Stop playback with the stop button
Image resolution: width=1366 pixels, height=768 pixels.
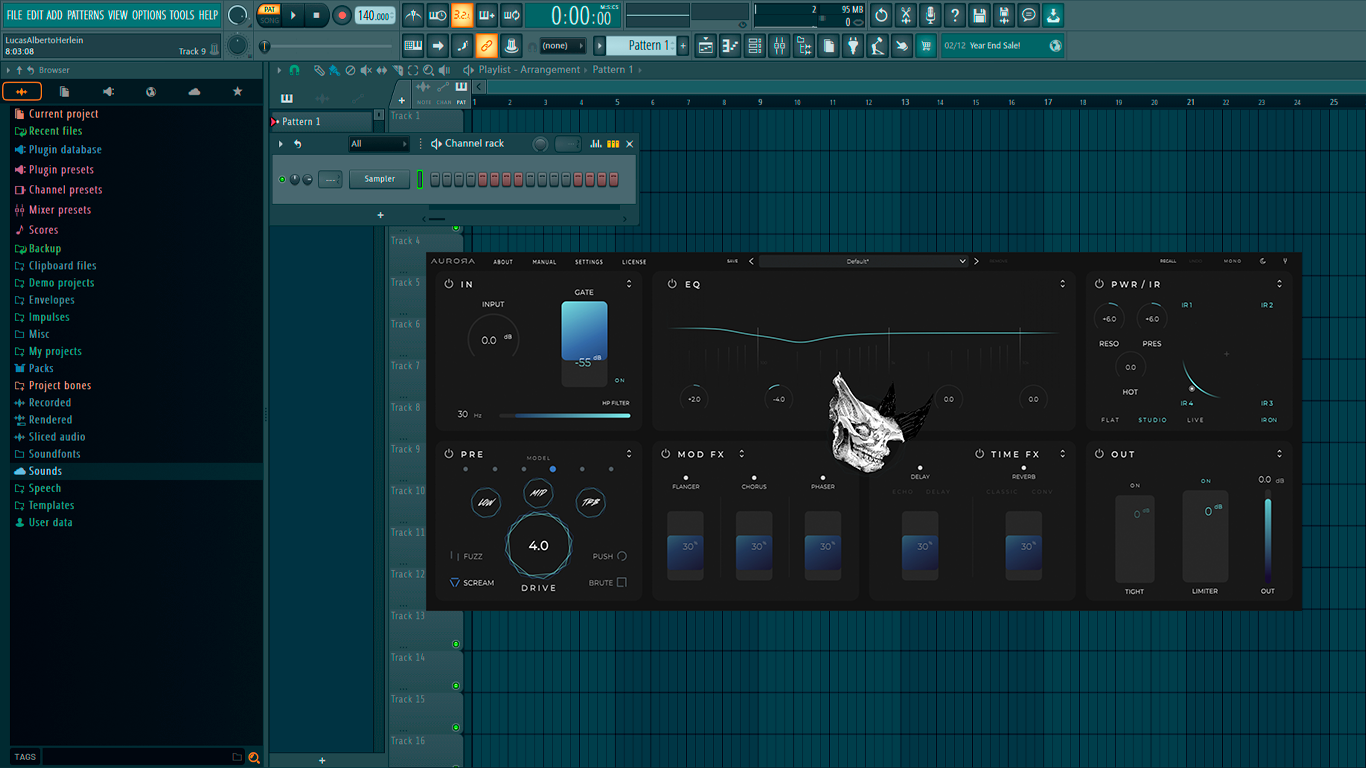tap(317, 15)
